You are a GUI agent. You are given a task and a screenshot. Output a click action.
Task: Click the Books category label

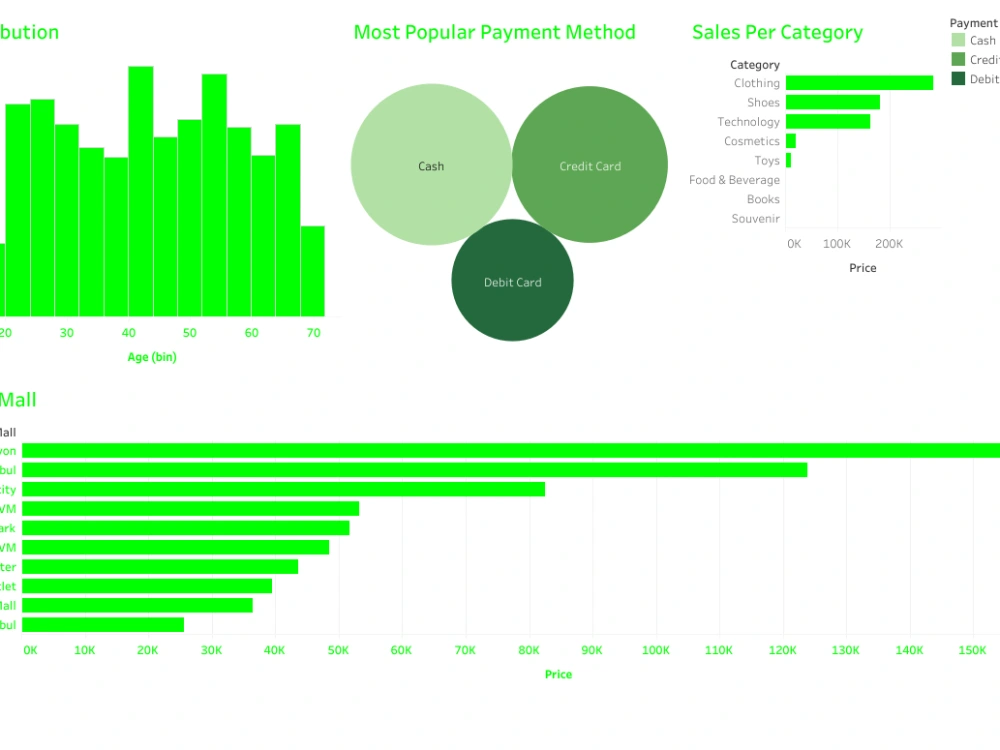coord(763,199)
